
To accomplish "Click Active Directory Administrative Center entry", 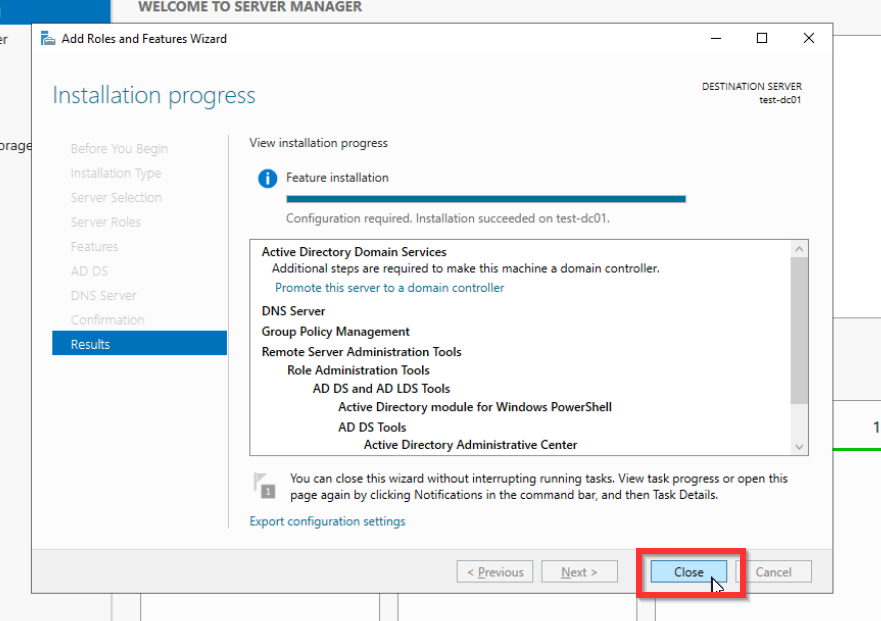I will 470,445.
